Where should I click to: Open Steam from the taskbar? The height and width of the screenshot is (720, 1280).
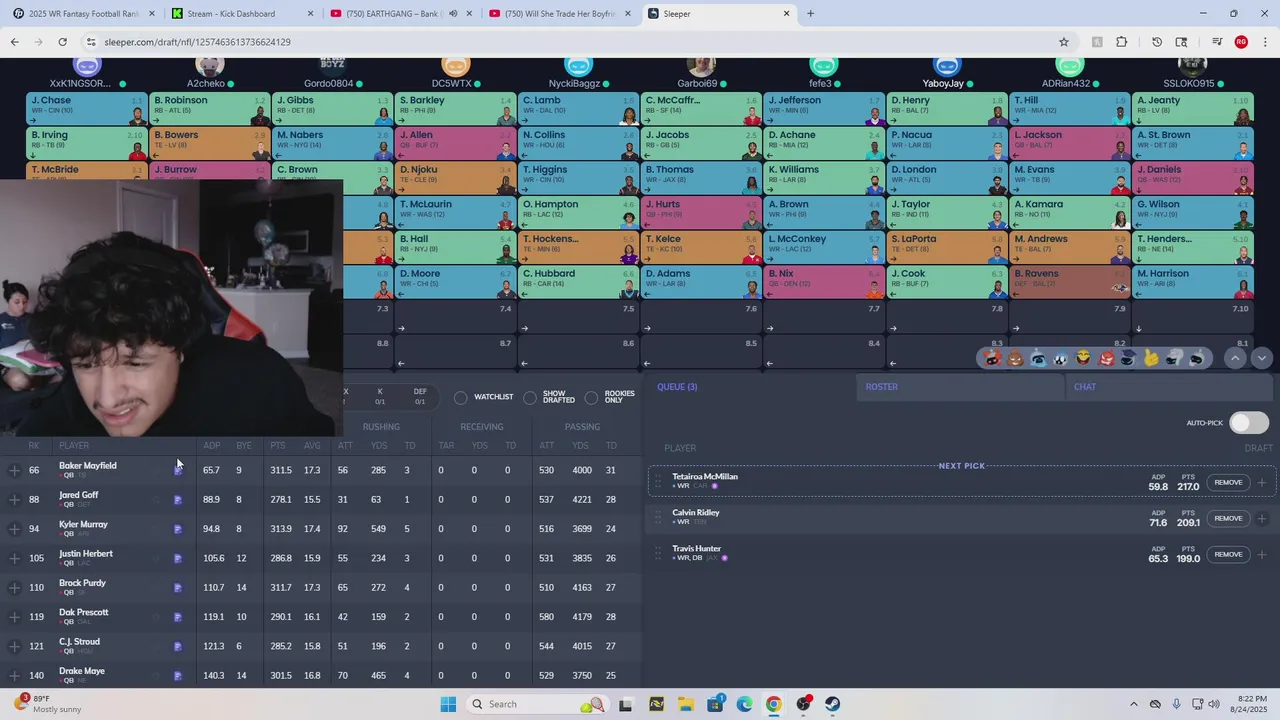[832, 704]
